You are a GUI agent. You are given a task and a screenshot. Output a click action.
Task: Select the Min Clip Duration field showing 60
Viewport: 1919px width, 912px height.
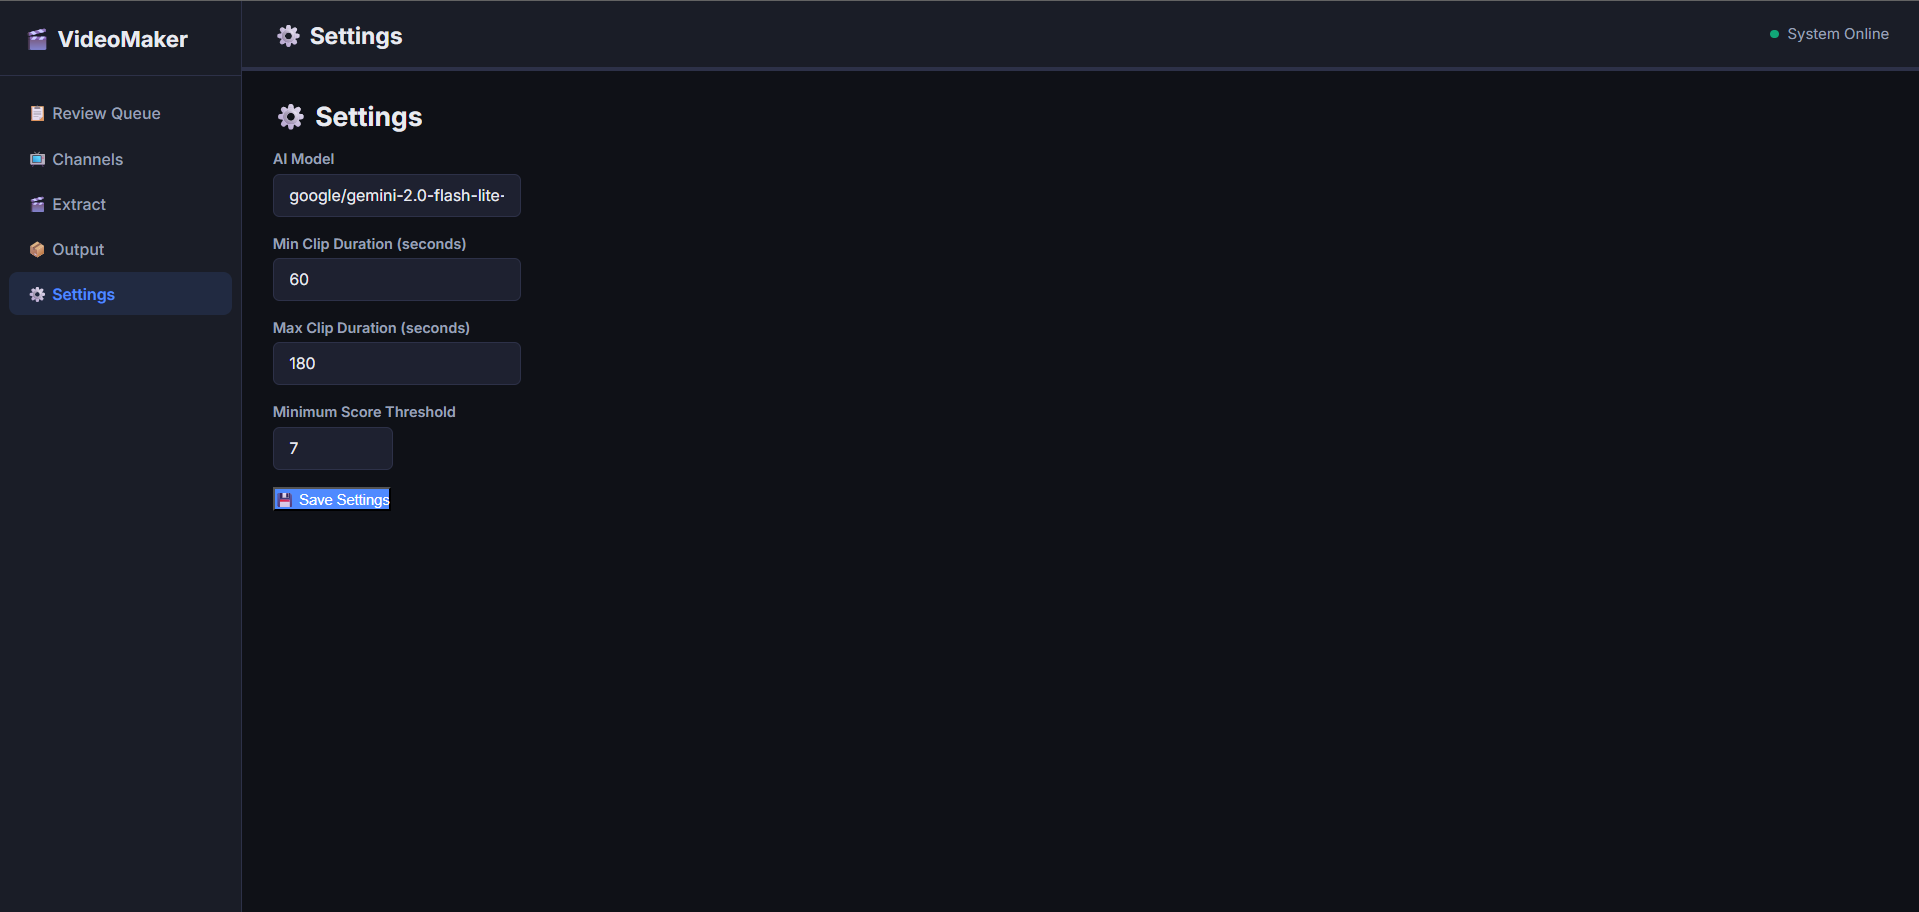pos(396,279)
